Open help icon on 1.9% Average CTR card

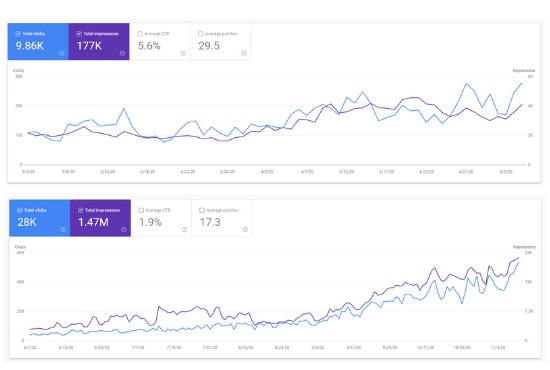(x=184, y=229)
